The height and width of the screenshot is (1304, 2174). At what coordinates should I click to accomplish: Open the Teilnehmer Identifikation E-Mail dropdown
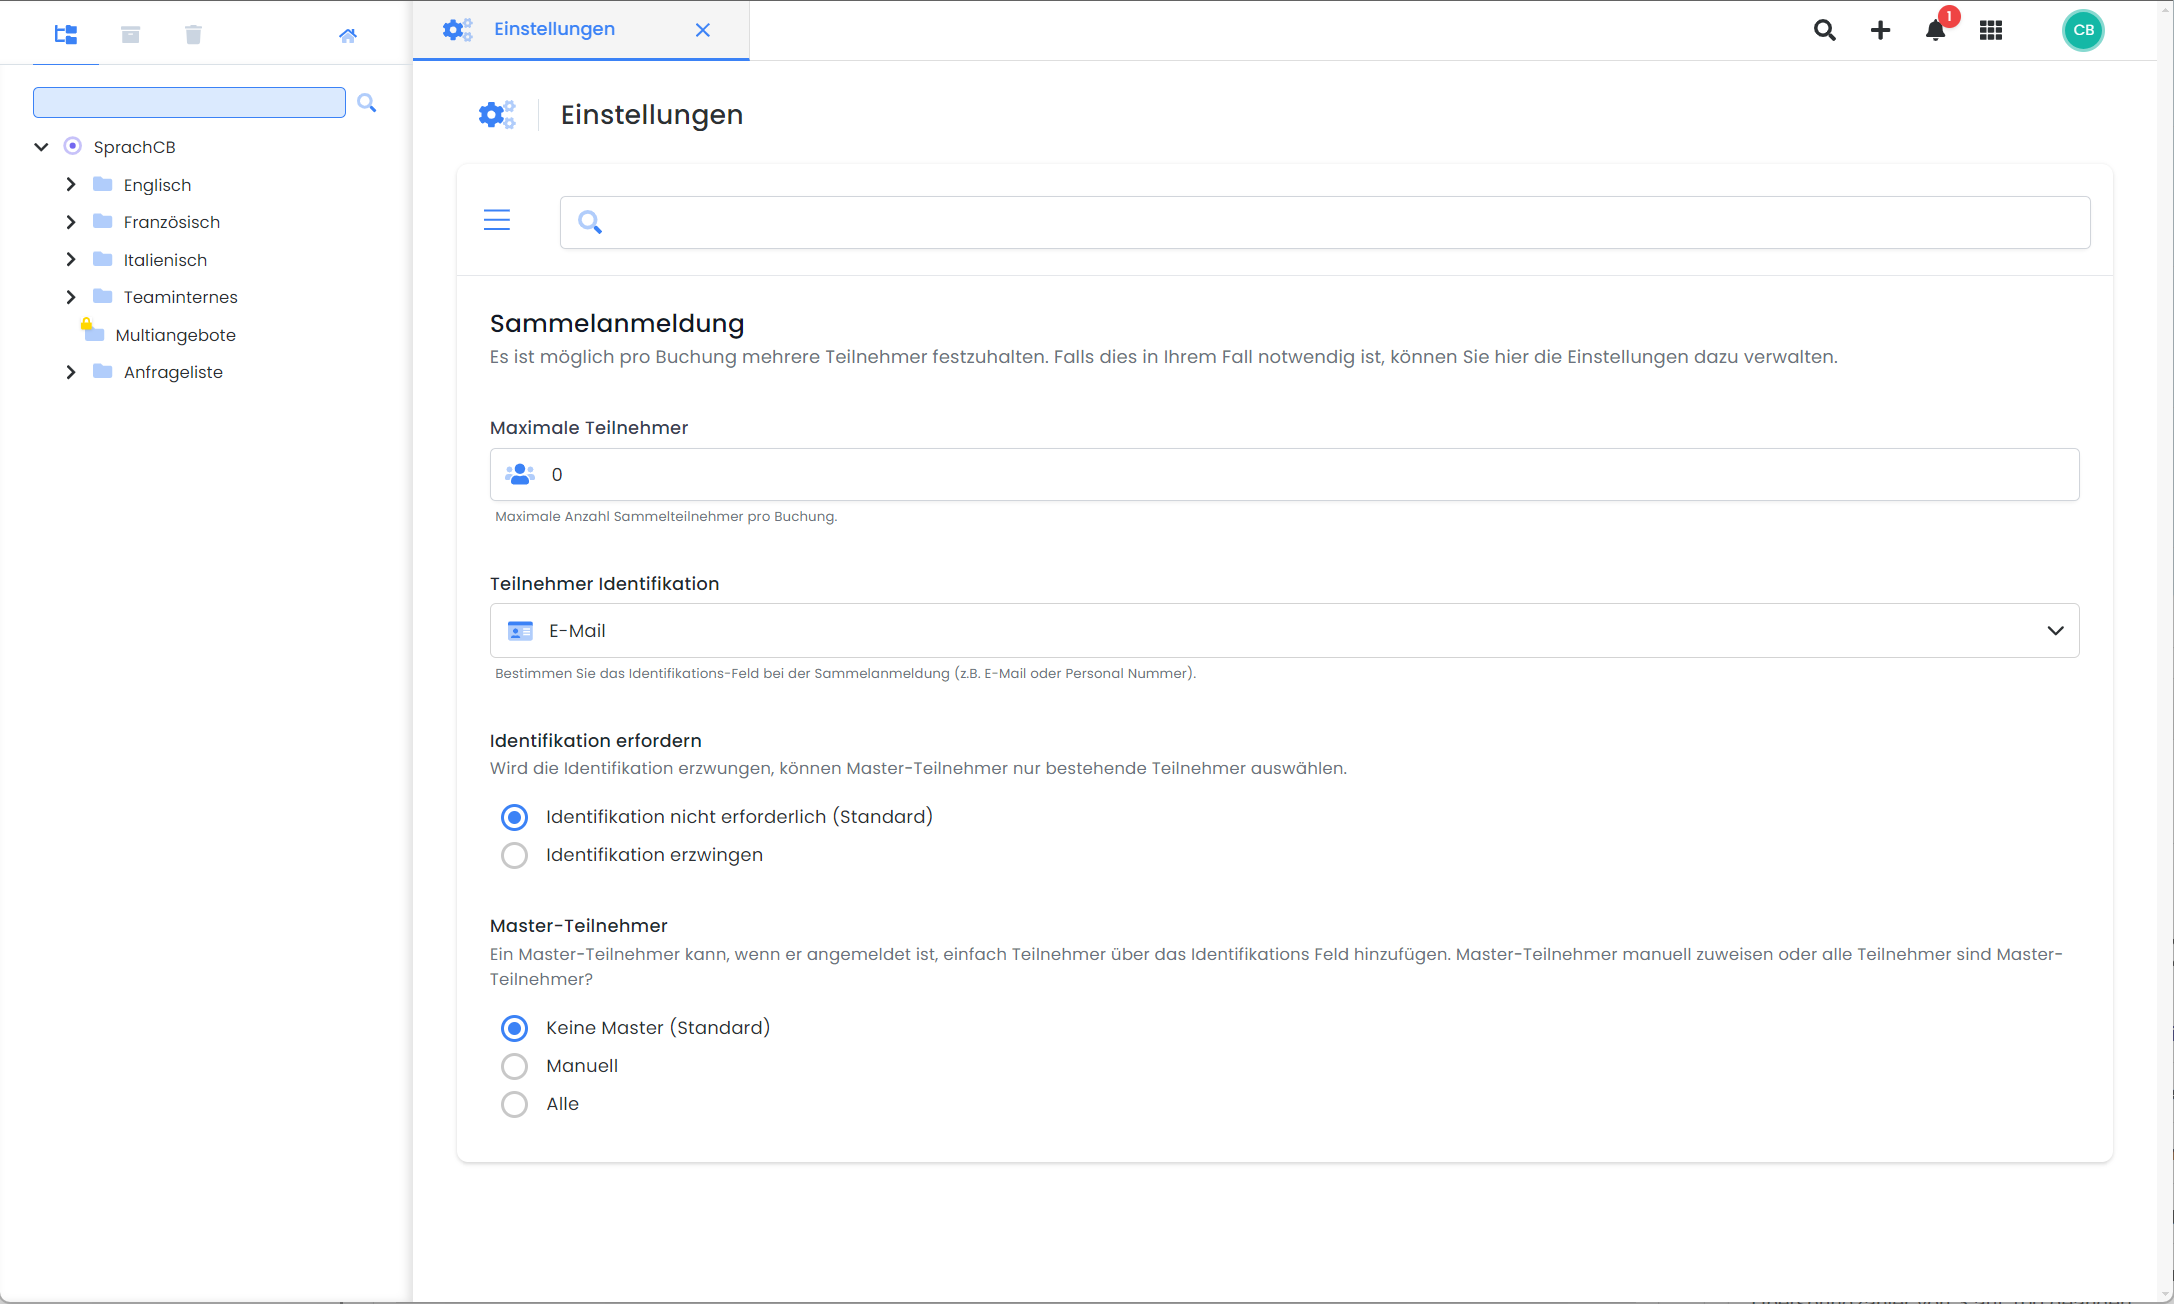[1284, 631]
